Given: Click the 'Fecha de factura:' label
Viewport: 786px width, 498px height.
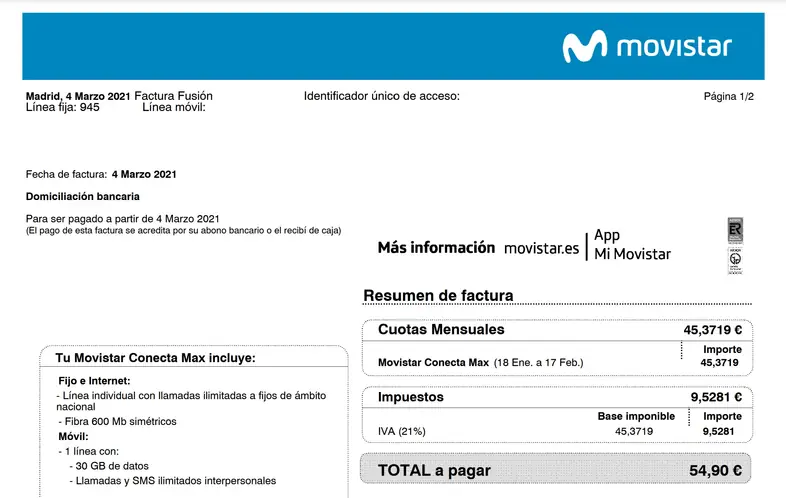Looking at the screenshot, I should [x=66, y=175].
